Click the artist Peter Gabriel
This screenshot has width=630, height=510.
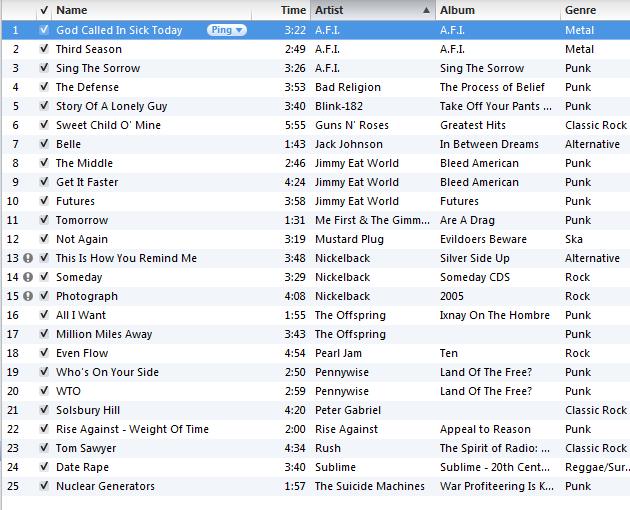[348, 410]
